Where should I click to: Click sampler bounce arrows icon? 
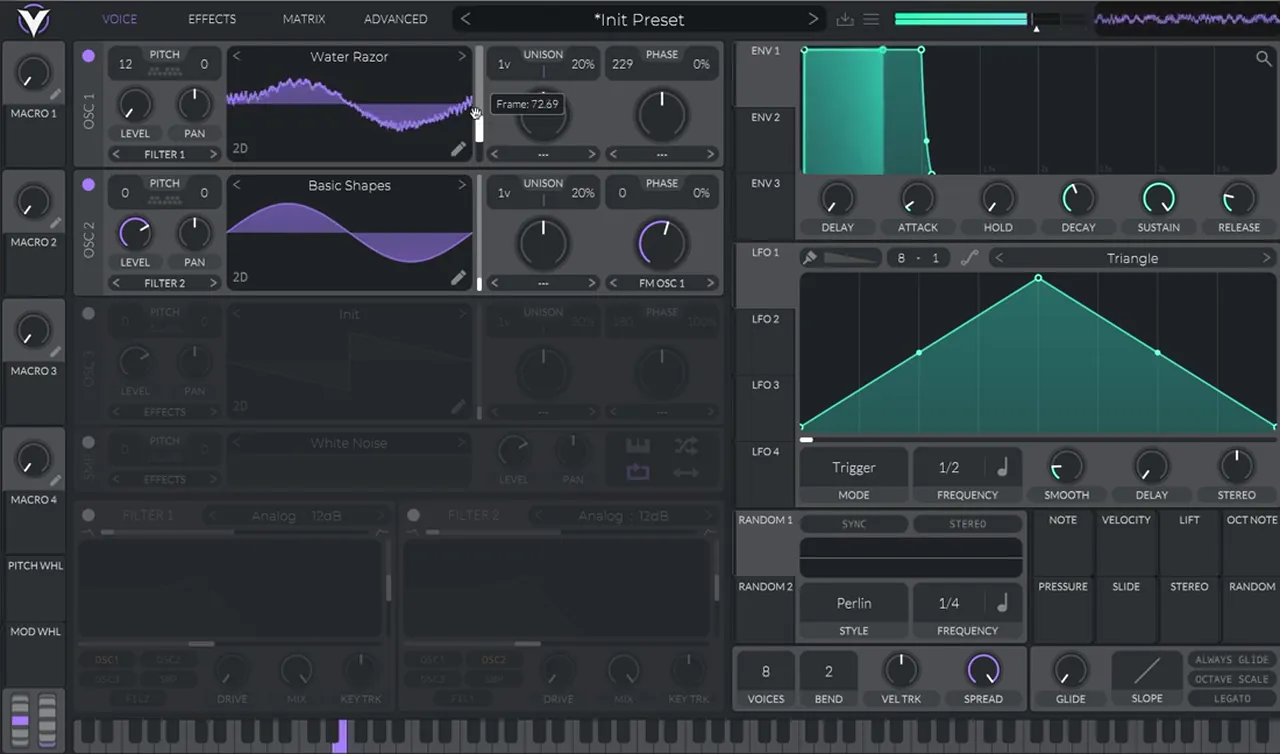[x=686, y=472]
